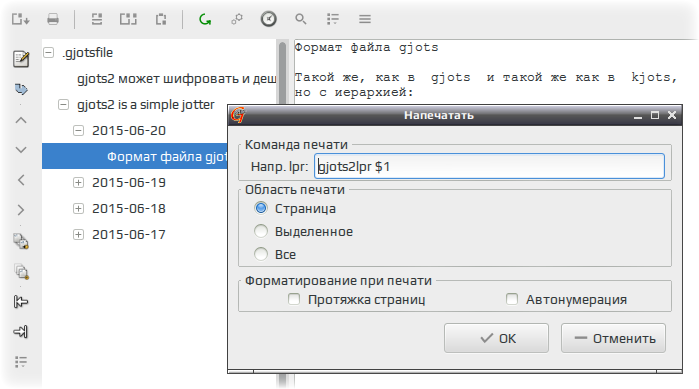Image resolution: width=699 pixels, height=389 pixels.
Task: Collapse the .gjotsfile root node
Action: click(x=49, y=53)
